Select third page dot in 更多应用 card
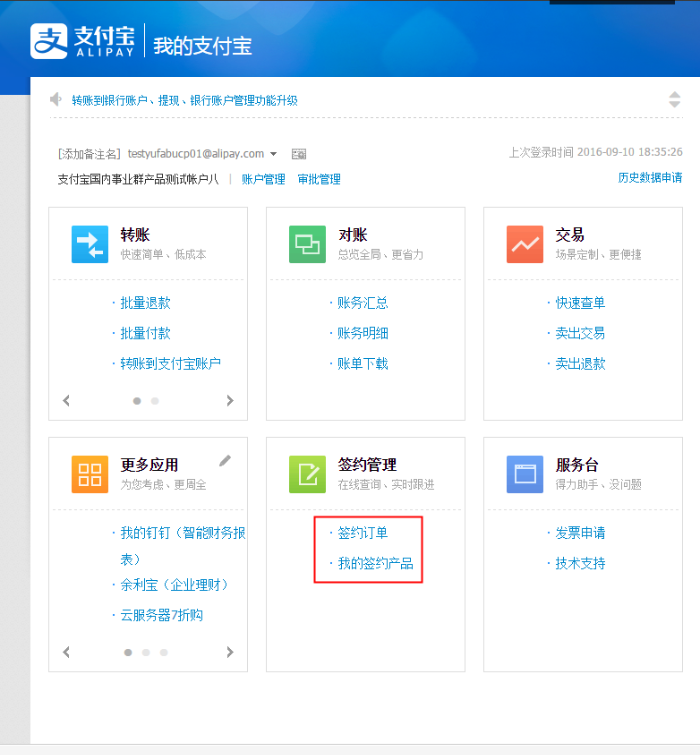Screen dimensions: 700x755 (x=164, y=652)
